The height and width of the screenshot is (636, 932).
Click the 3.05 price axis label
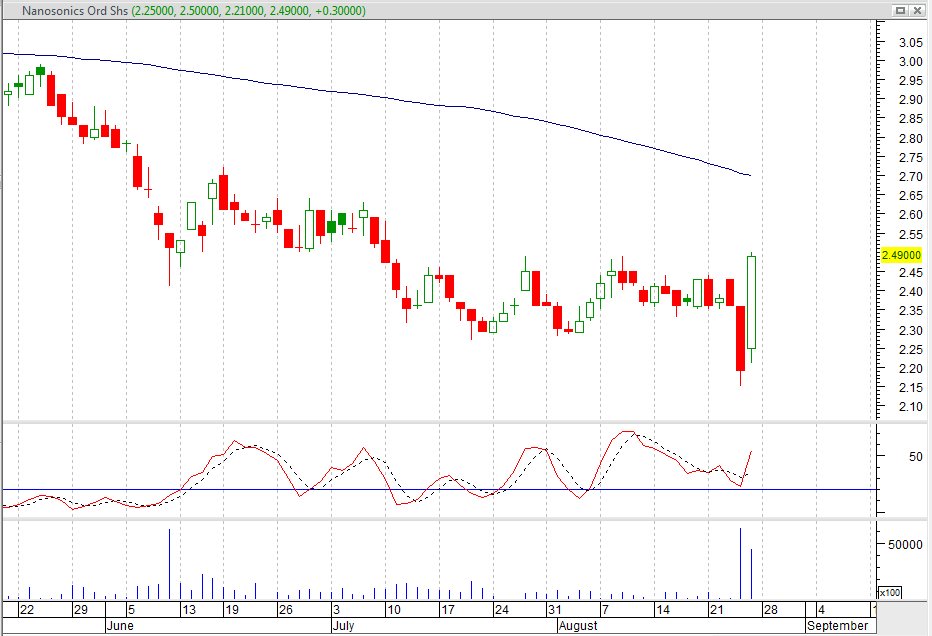coord(911,42)
